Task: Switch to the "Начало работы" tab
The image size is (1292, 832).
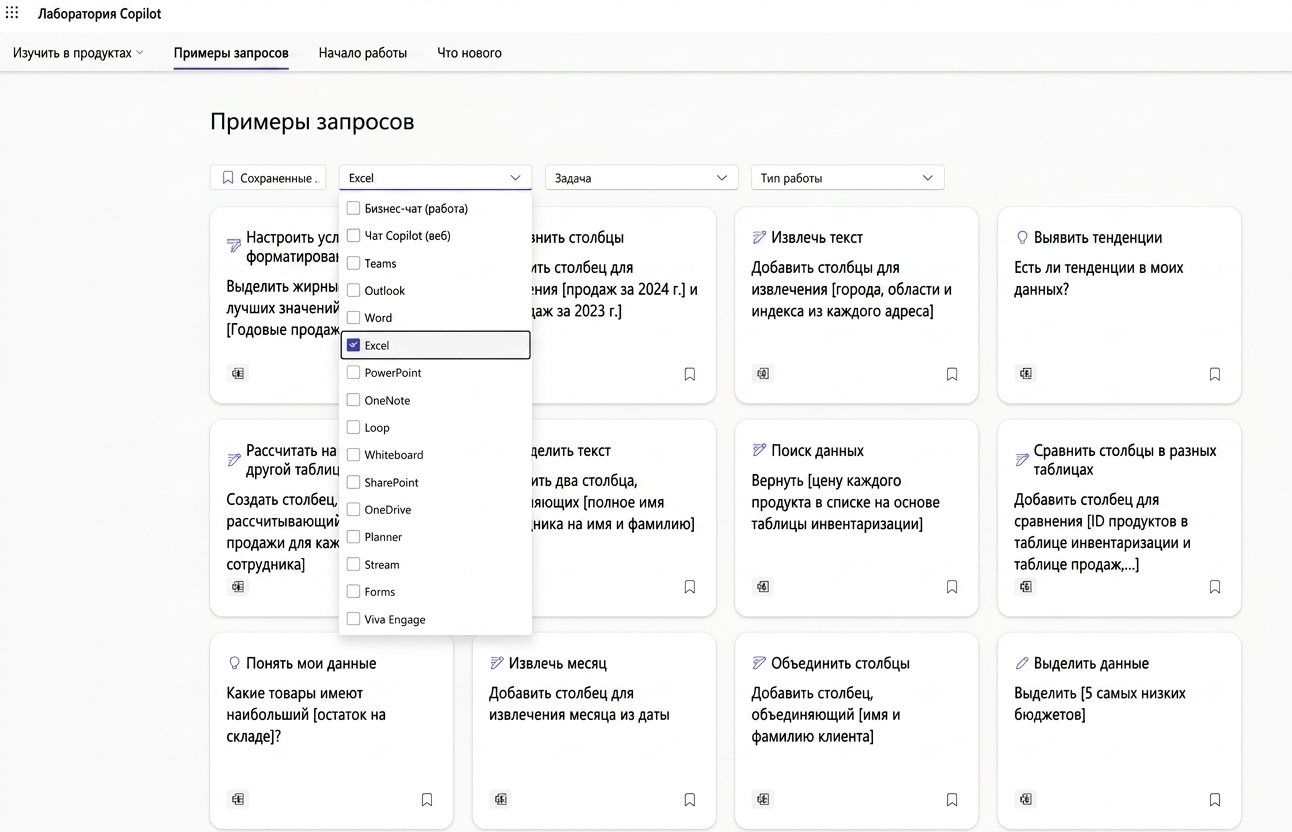Action: point(363,53)
